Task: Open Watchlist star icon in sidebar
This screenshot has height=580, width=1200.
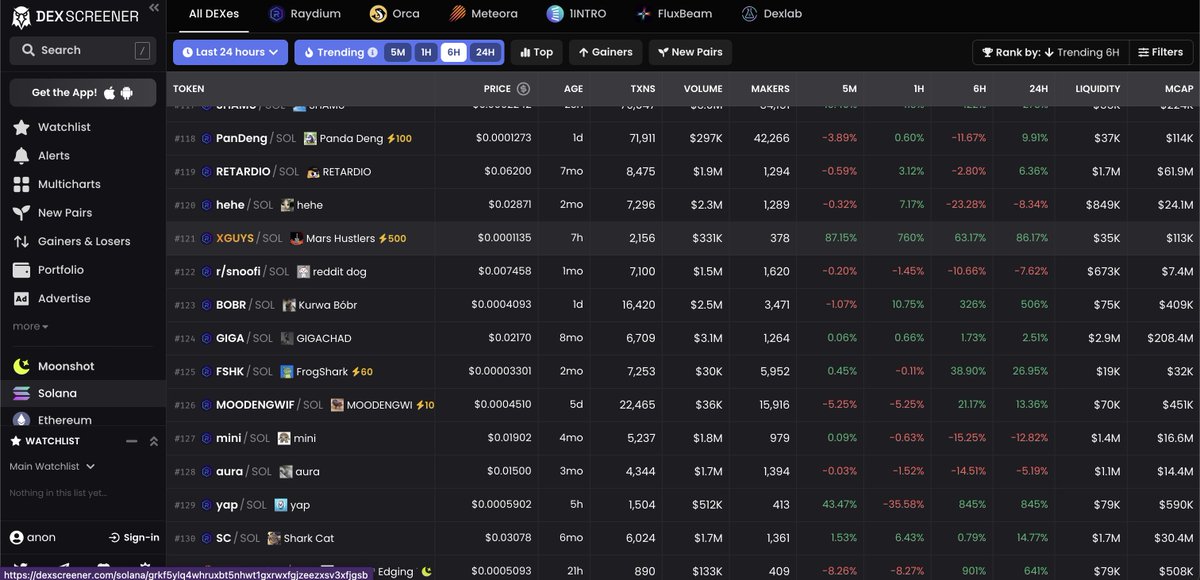Action: point(21,128)
